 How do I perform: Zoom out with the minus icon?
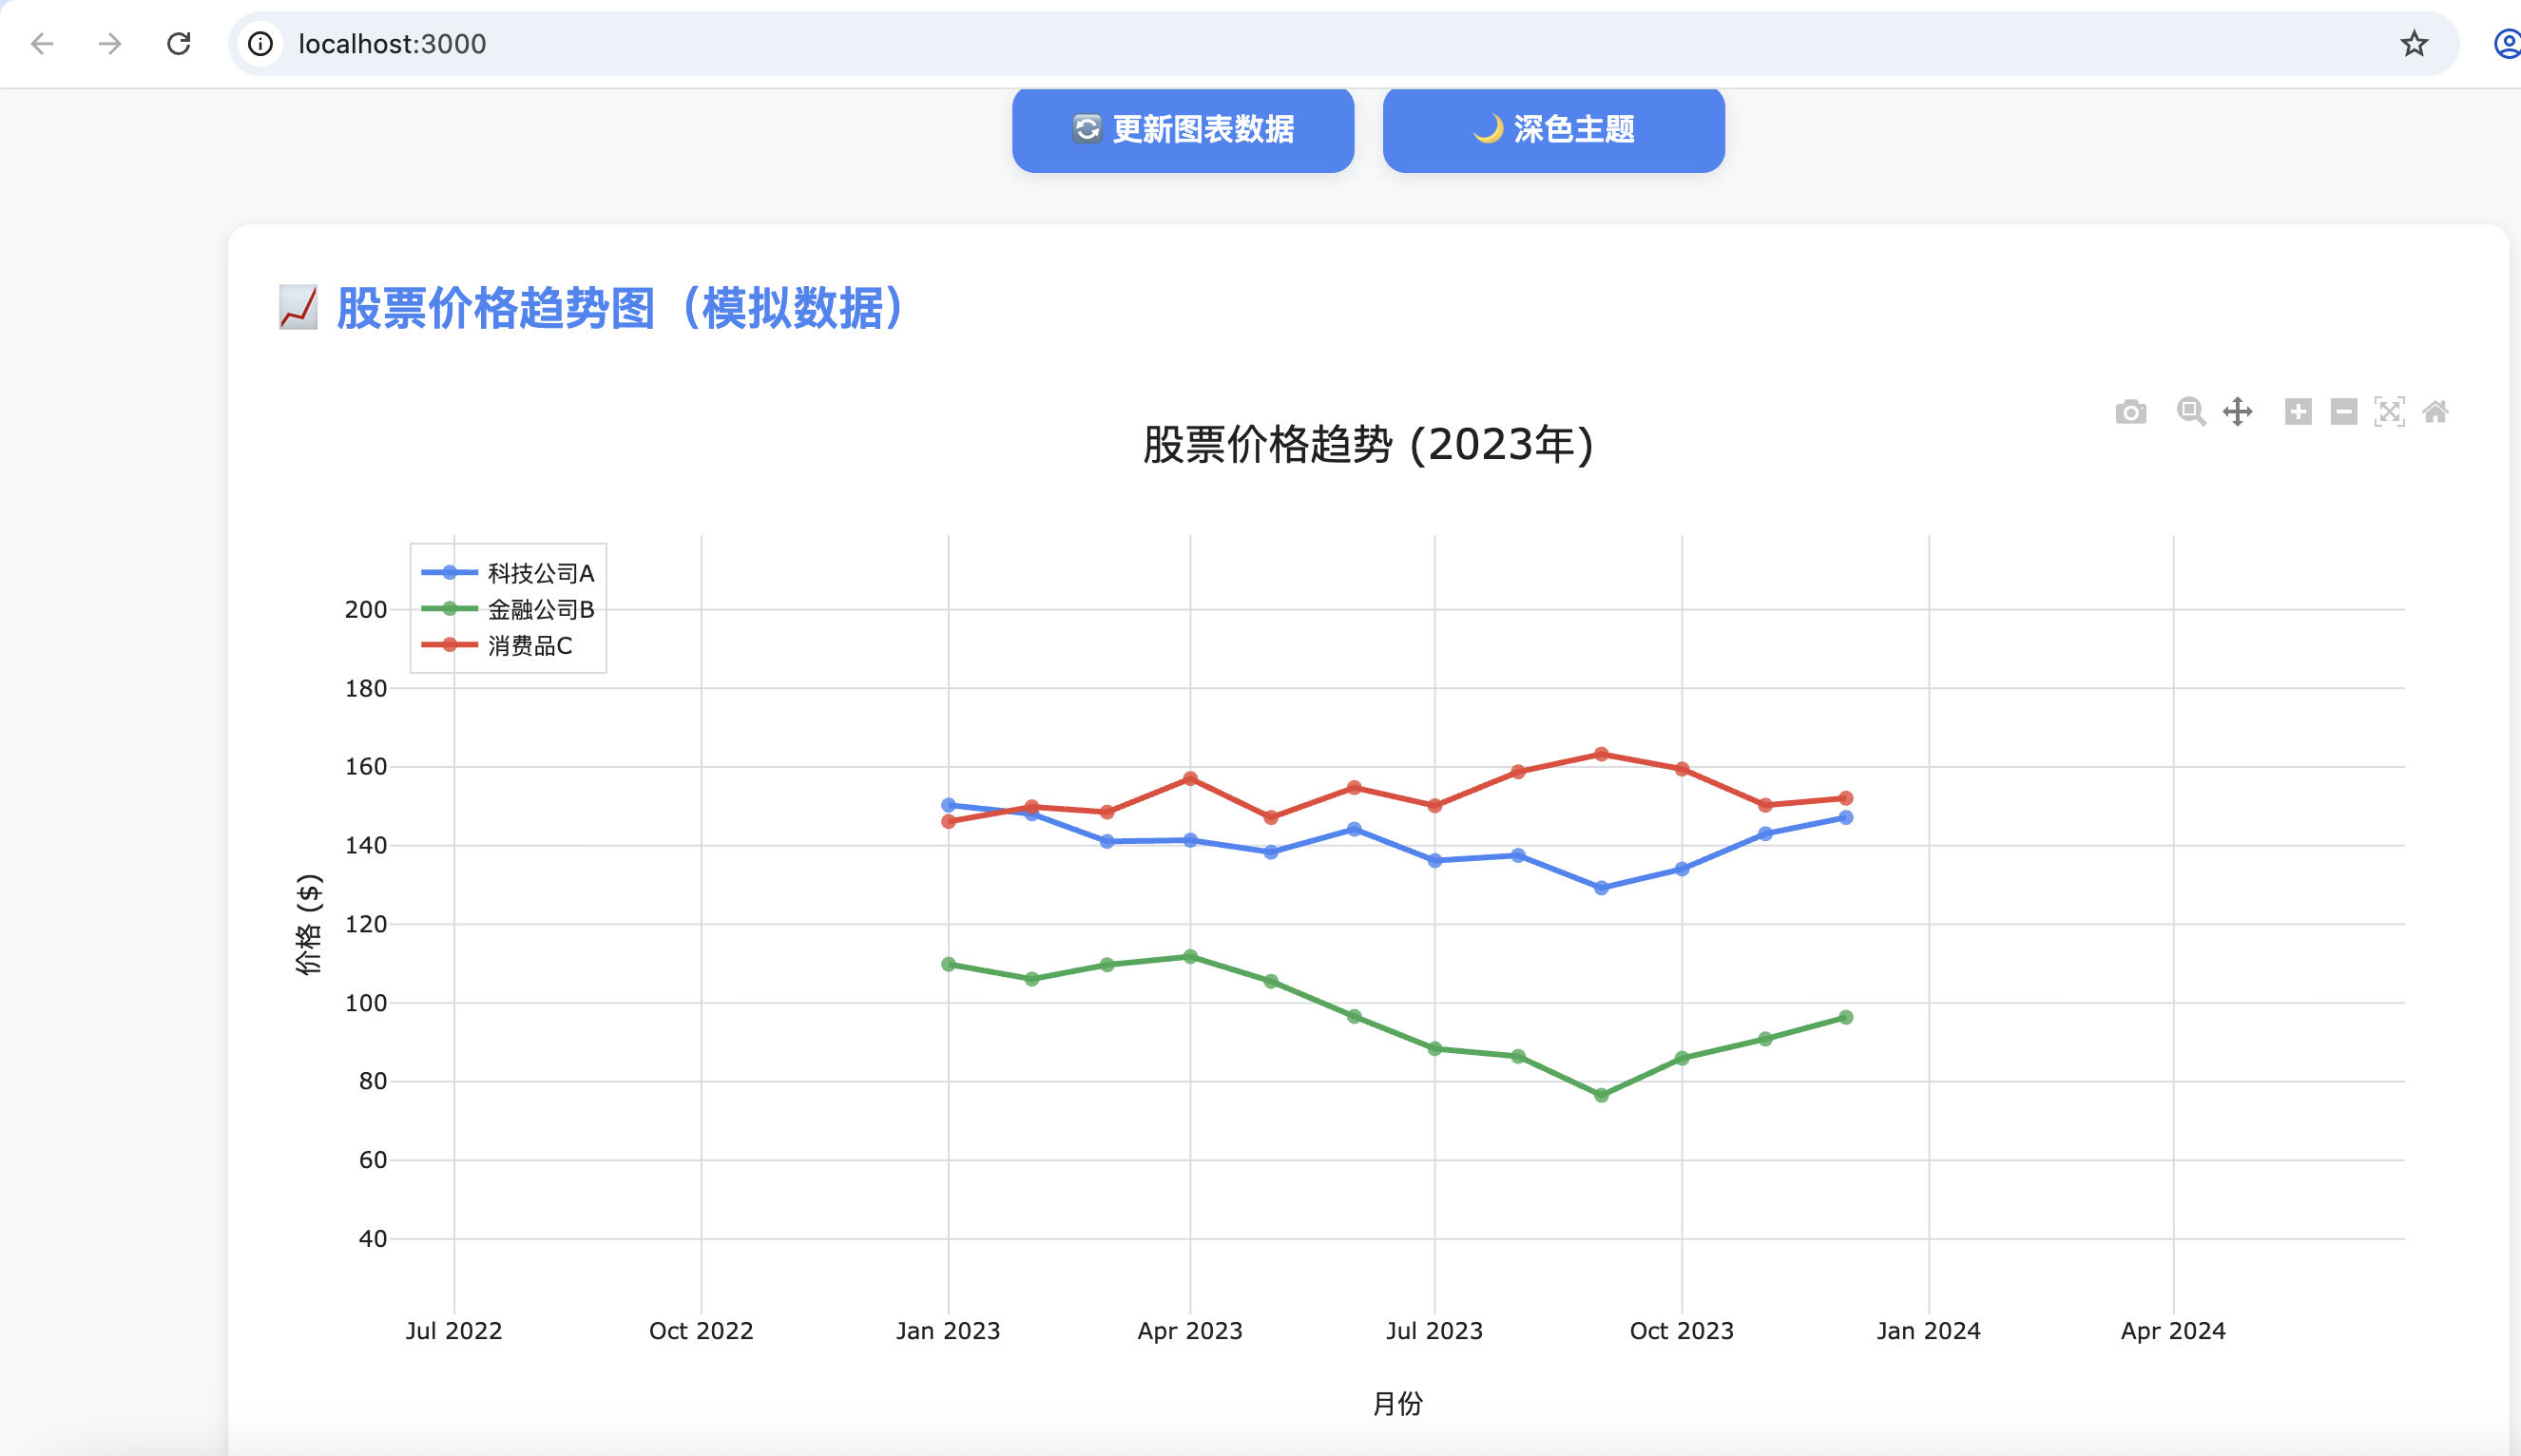(x=2344, y=412)
